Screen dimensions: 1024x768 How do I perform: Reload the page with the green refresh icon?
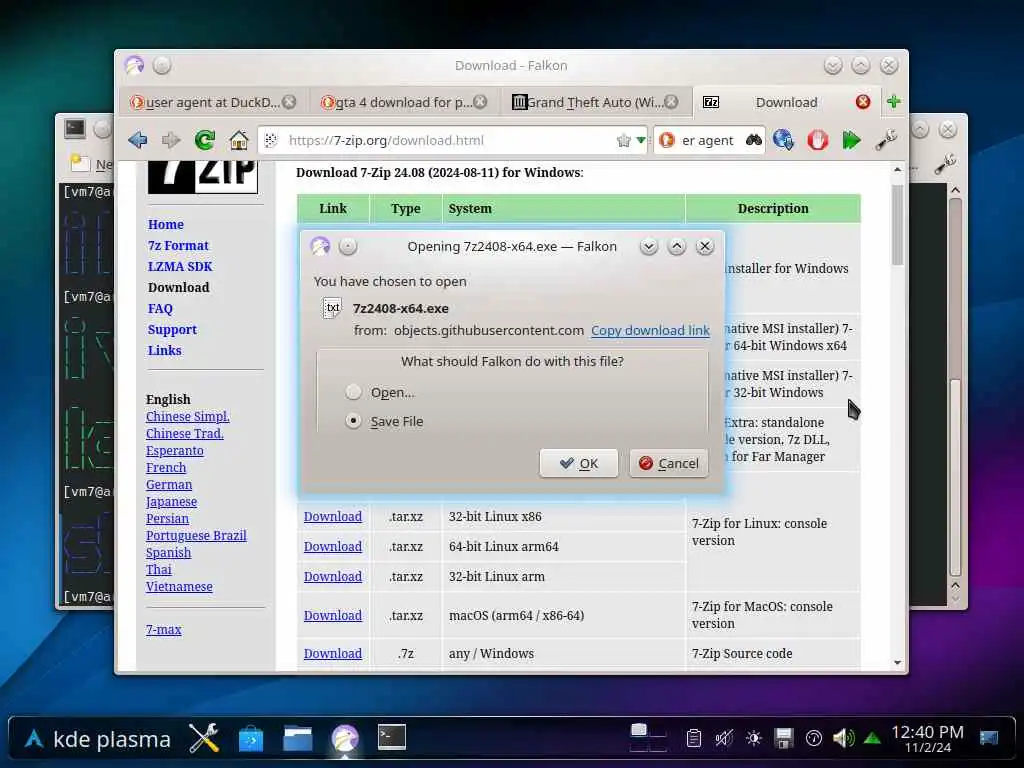(x=204, y=140)
